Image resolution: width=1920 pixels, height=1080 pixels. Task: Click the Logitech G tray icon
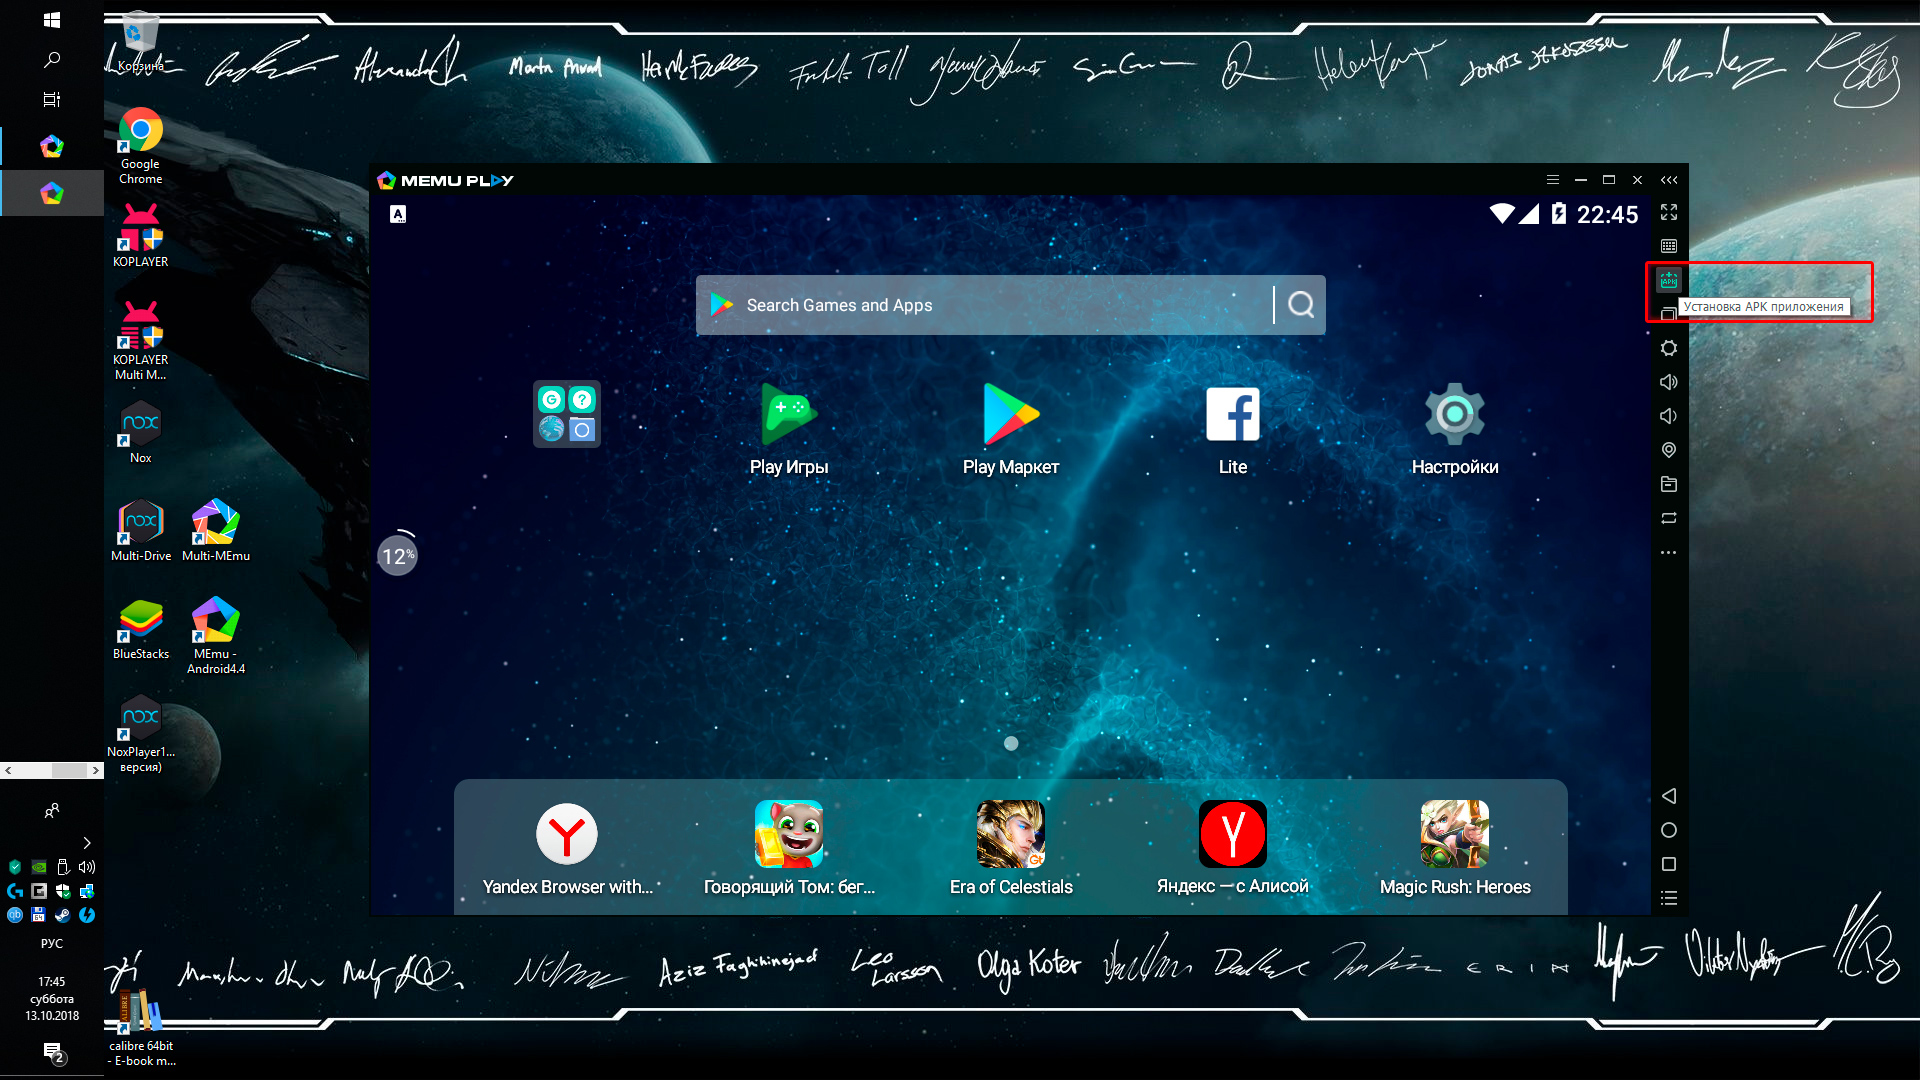[x=15, y=891]
